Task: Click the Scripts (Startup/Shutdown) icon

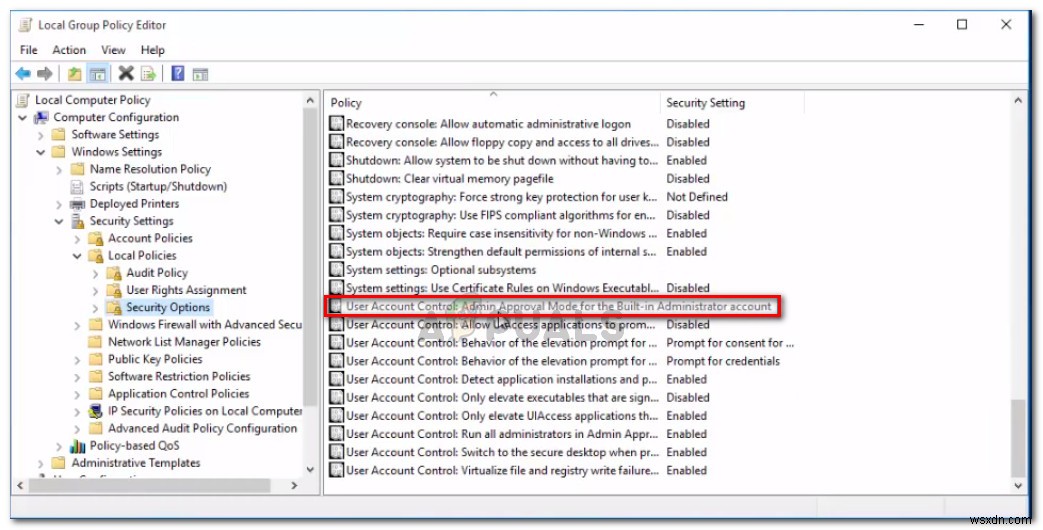Action: click(x=78, y=187)
